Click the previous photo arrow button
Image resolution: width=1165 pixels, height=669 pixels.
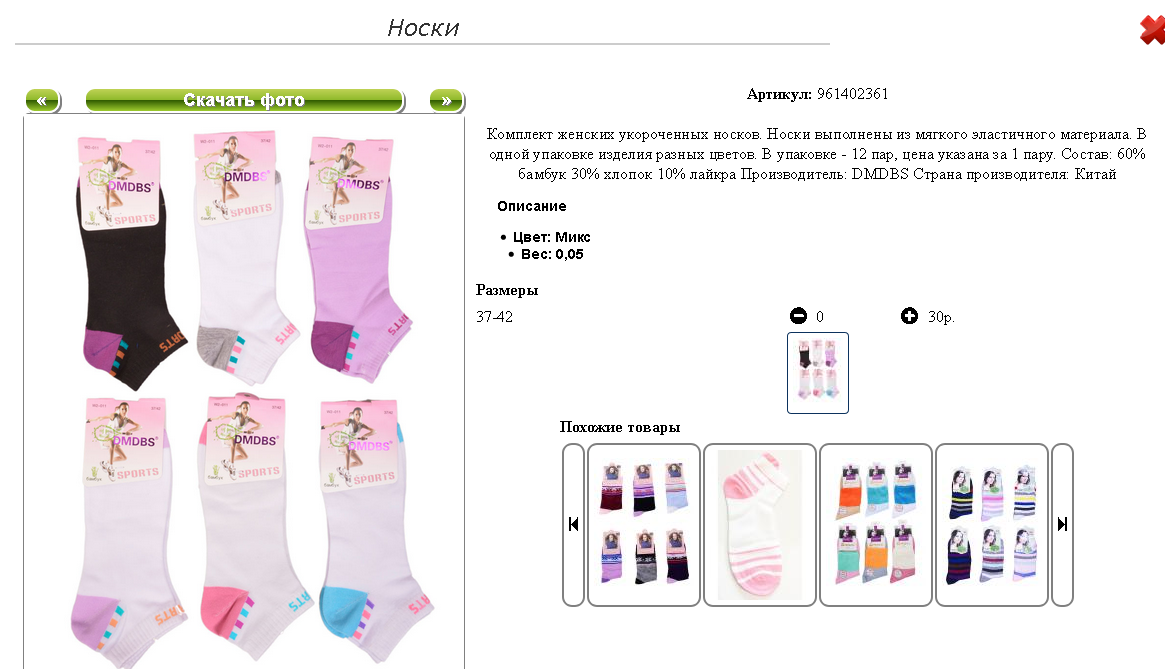click(x=43, y=100)
